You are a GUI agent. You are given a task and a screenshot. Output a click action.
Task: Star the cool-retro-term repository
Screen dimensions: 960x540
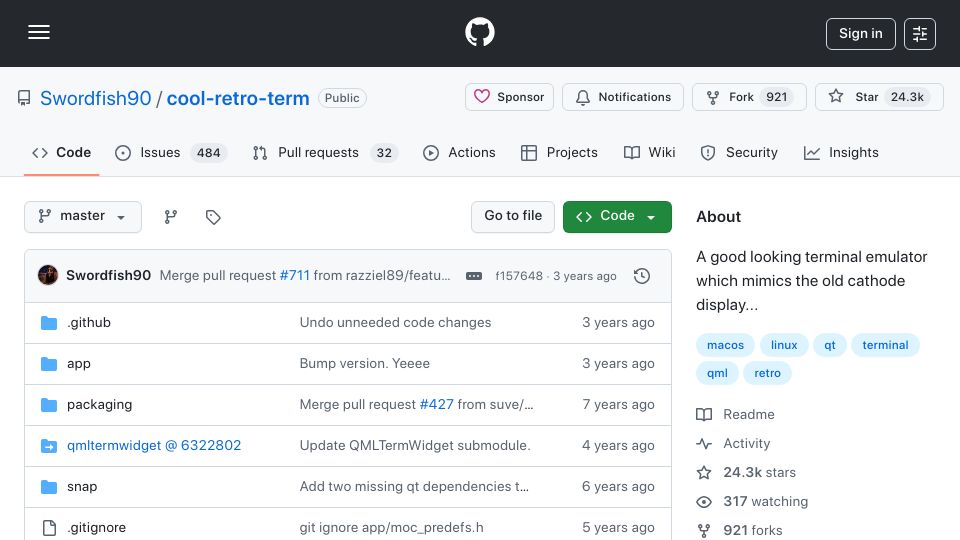point(879,97)
